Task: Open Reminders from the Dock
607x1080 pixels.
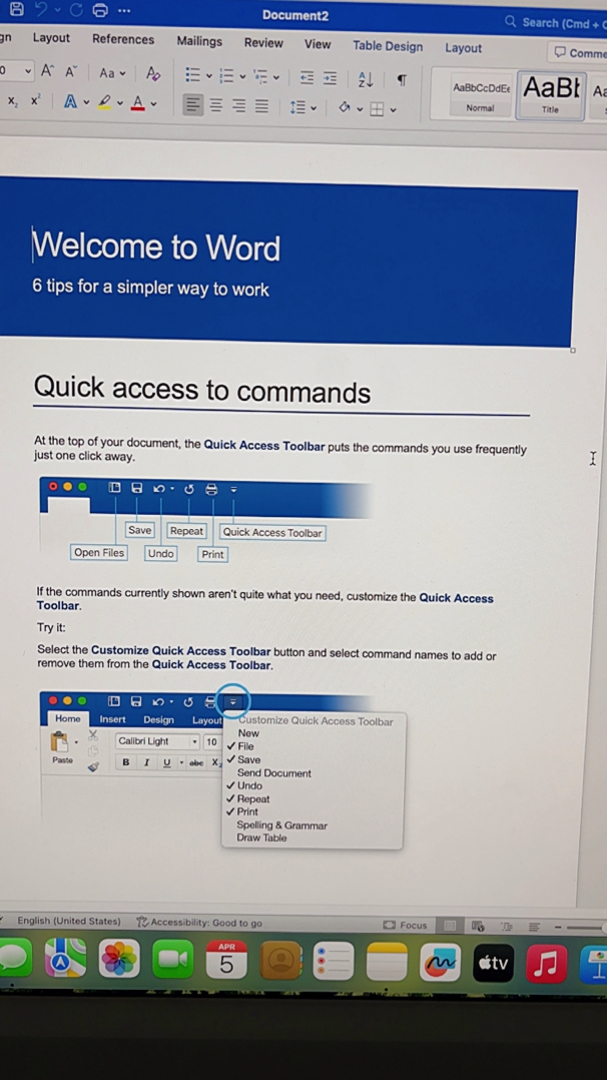Action: click(333, 961)
